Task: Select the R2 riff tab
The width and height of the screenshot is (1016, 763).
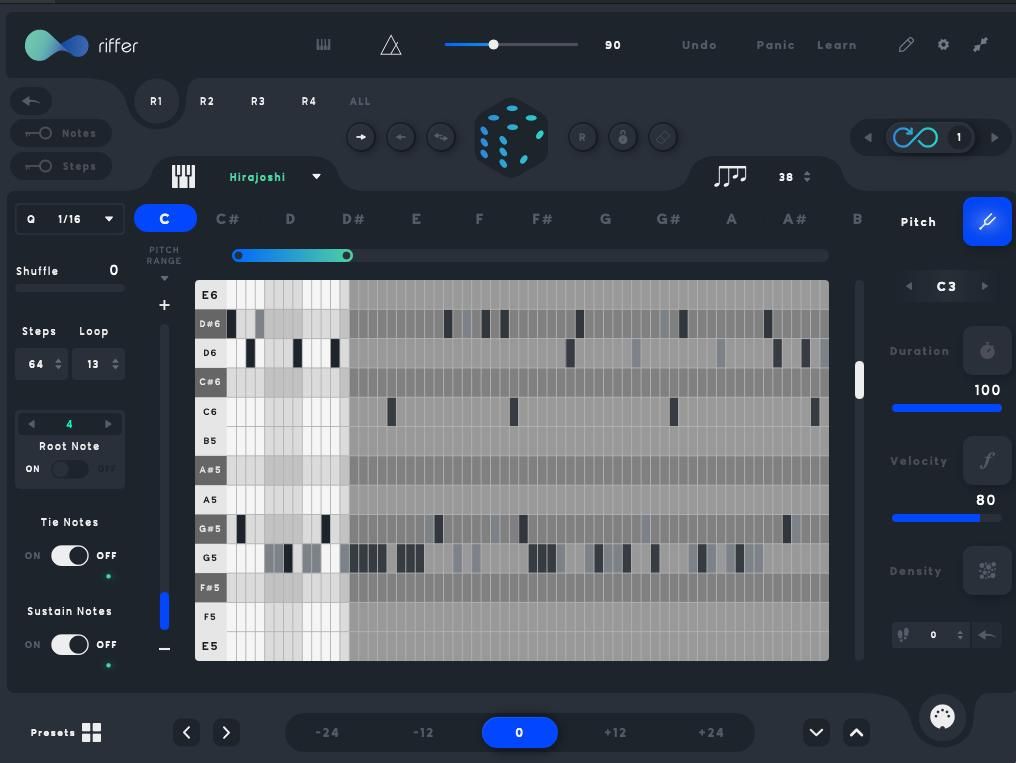Action: pos(207,101)
